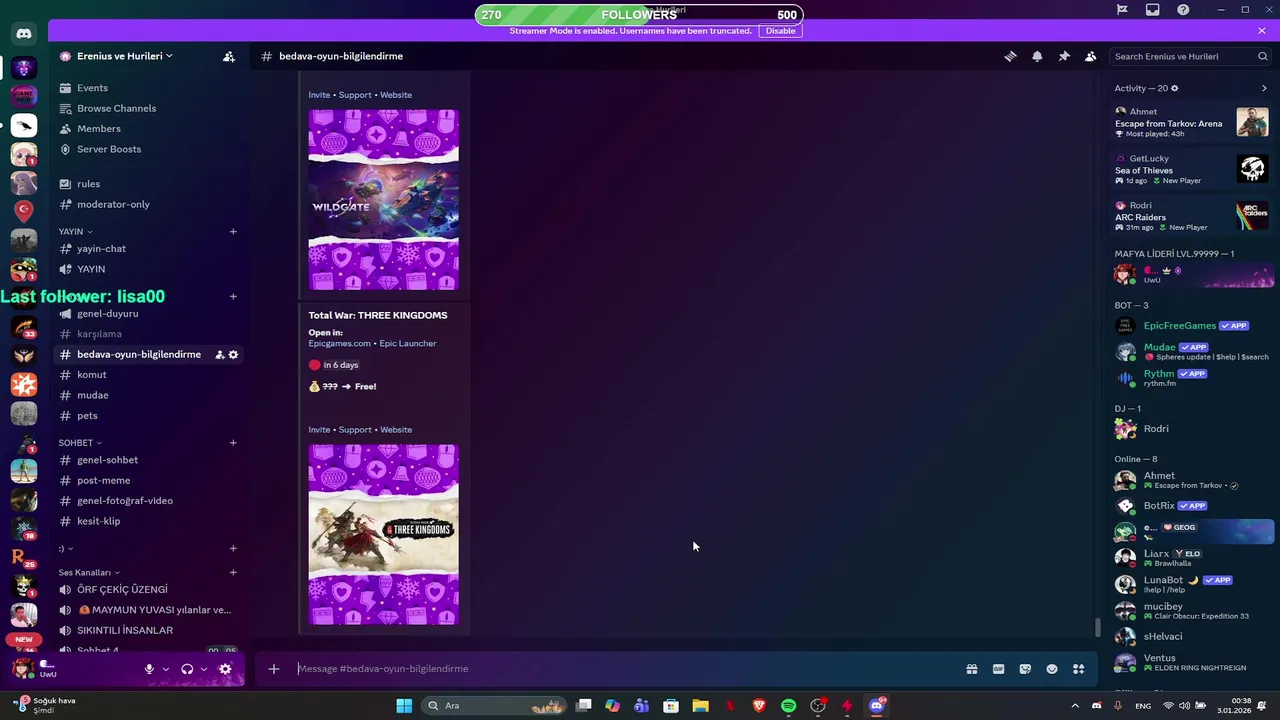Toggle headphone deafen in user panel

click(187, 669)
